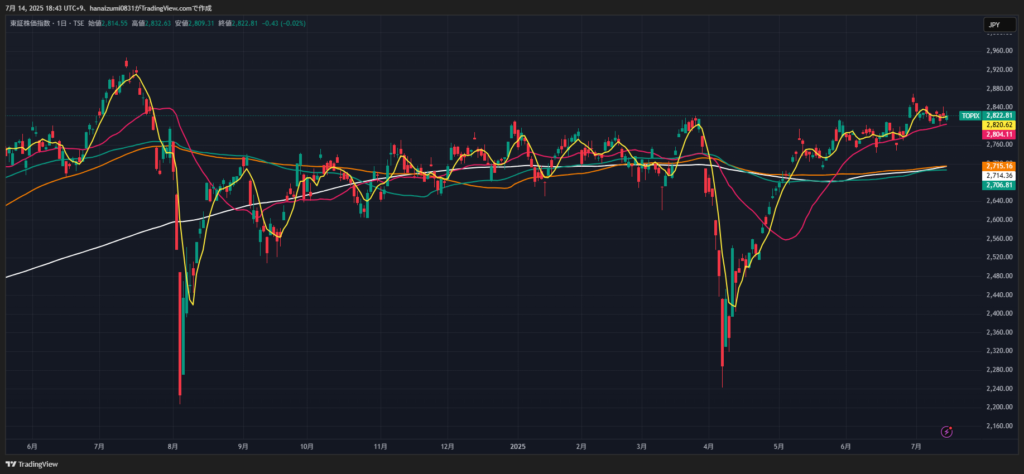Click the TradingView logo at bottom left
The height and width of the screenshot is (474, 1024).
(32, 464)
